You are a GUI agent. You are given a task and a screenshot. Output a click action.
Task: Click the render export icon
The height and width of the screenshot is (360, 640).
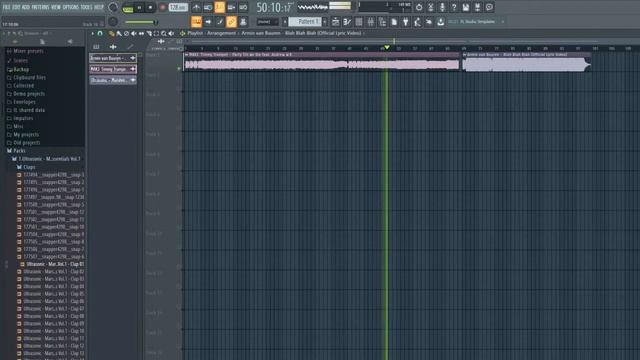pos(478,7)
